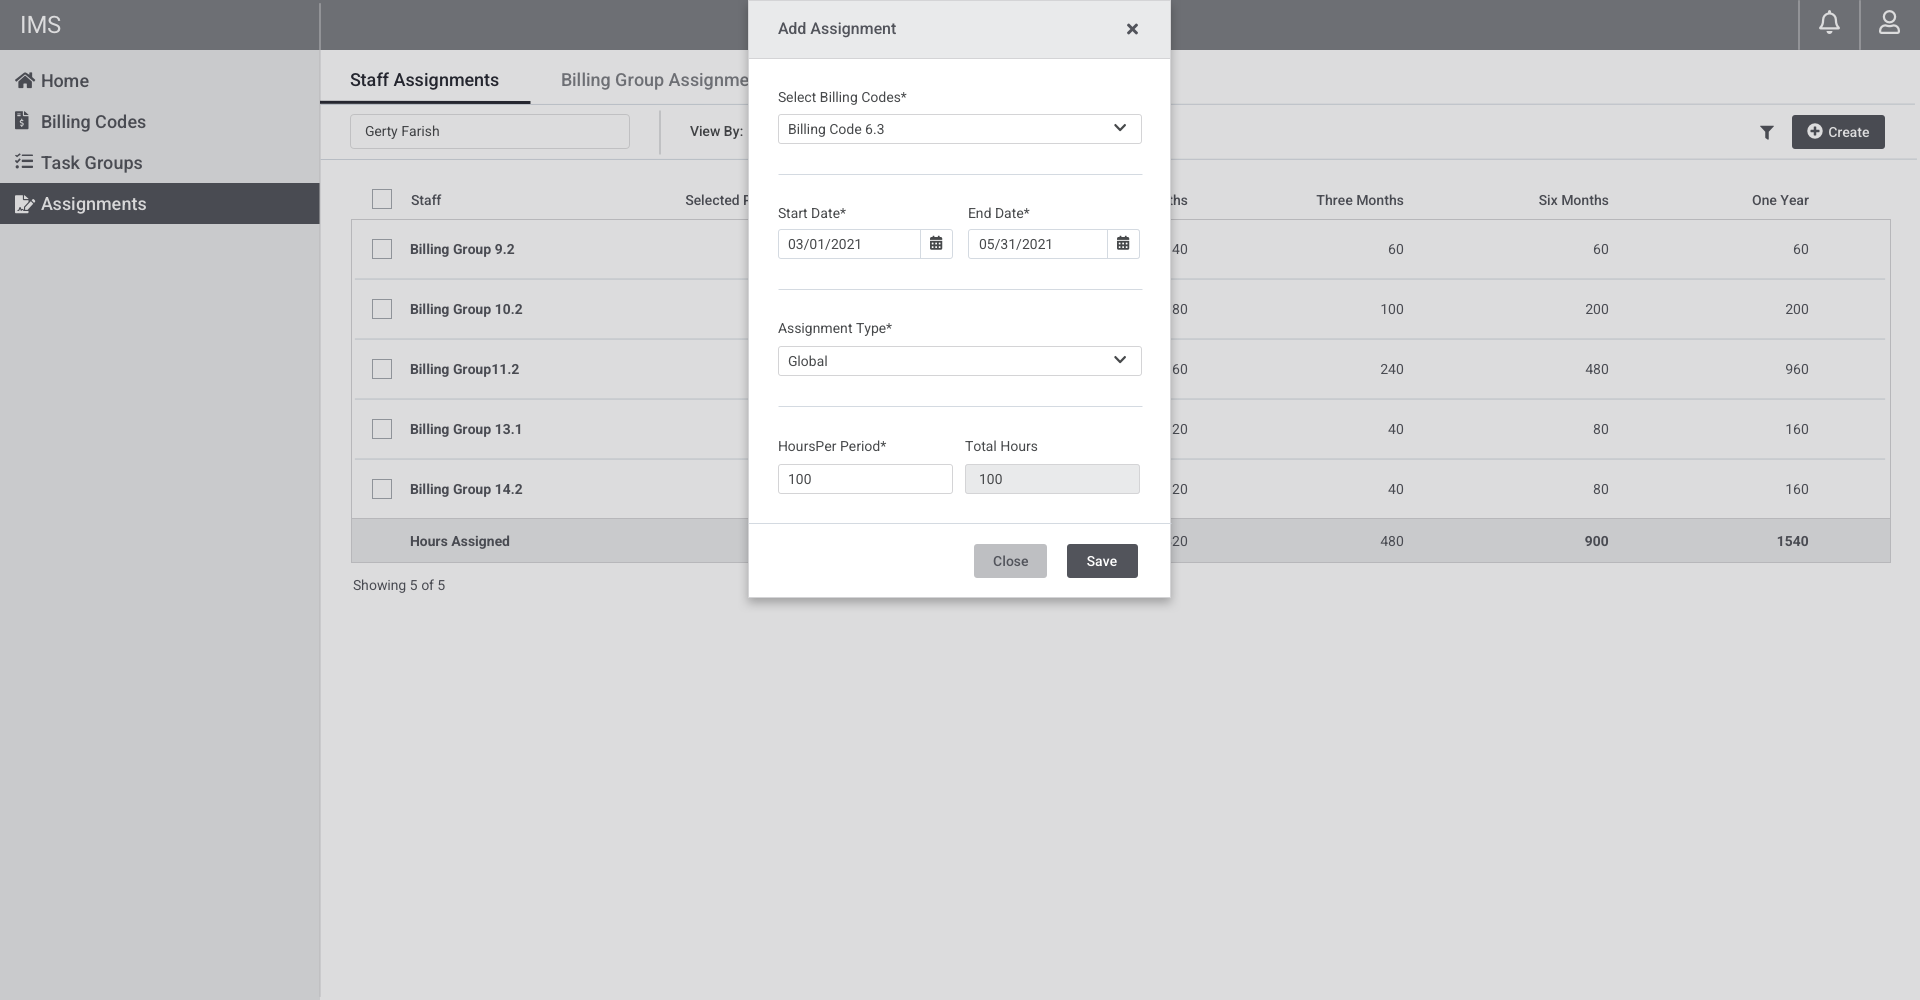
Task: Close the Add Assignment dialog with X
Action: (x=1132, y=29)
